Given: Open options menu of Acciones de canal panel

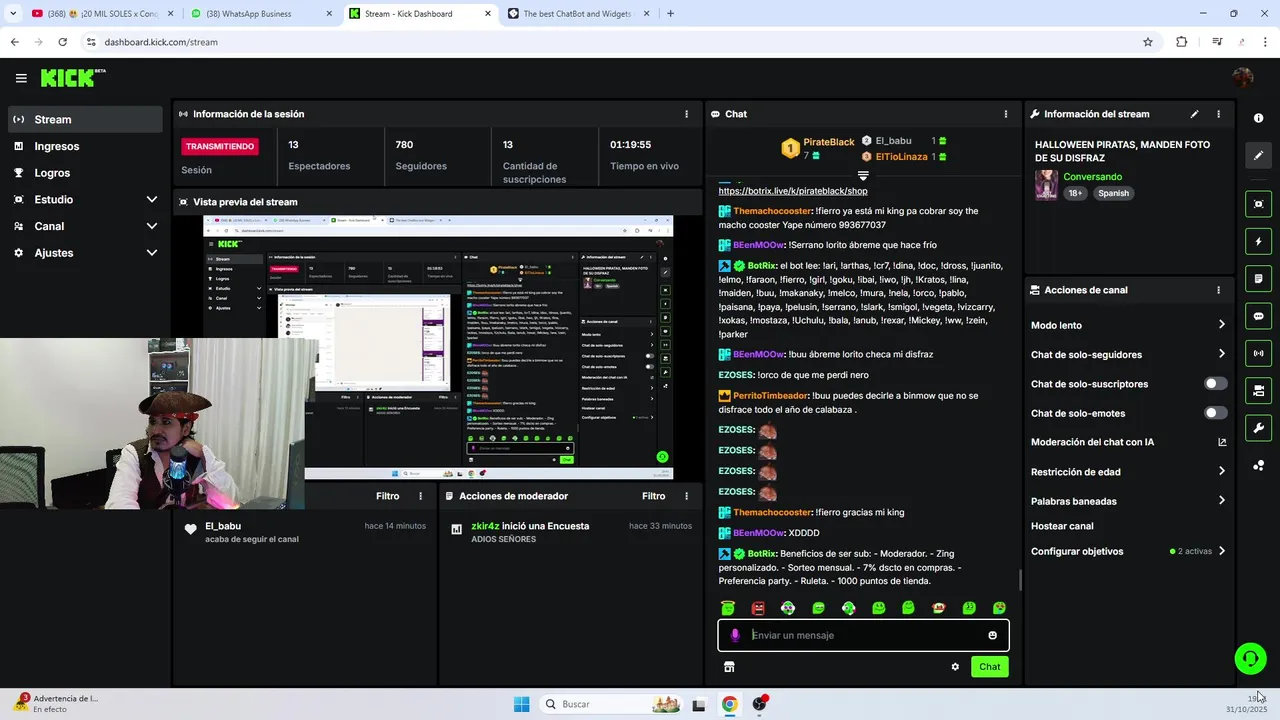Looking at the screenshot, I should tap(1218, 290).
